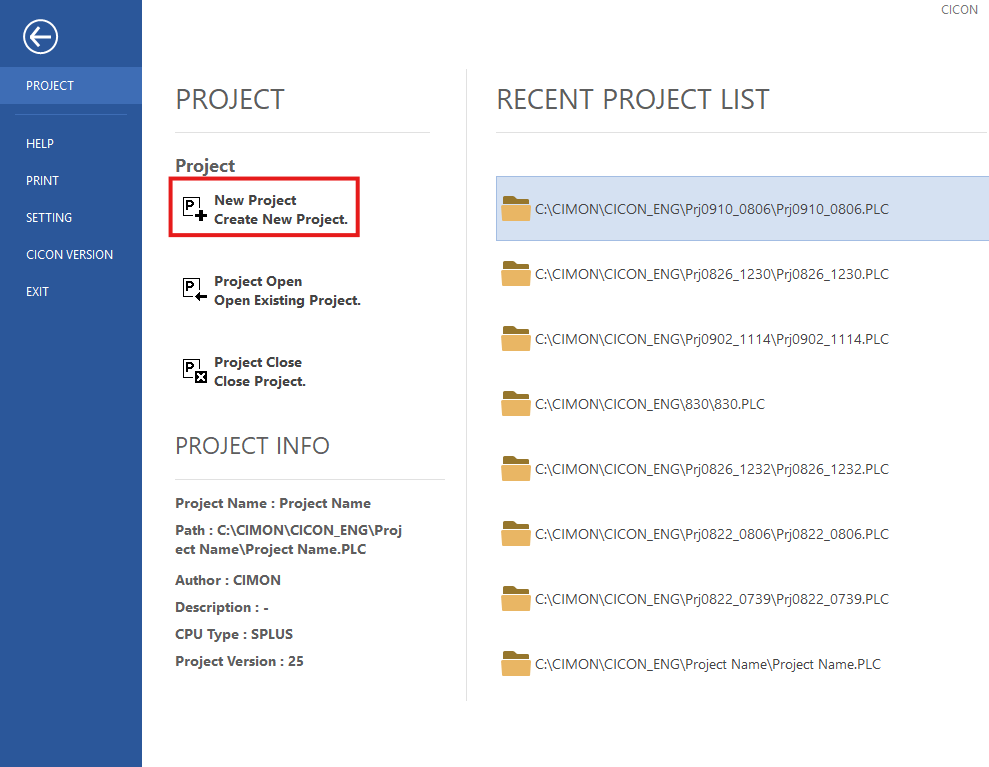This screenshot has width=989, height=767.
Task: Click the Project Close icon with X
Action: pyautogui.click(x=195, y=371)
